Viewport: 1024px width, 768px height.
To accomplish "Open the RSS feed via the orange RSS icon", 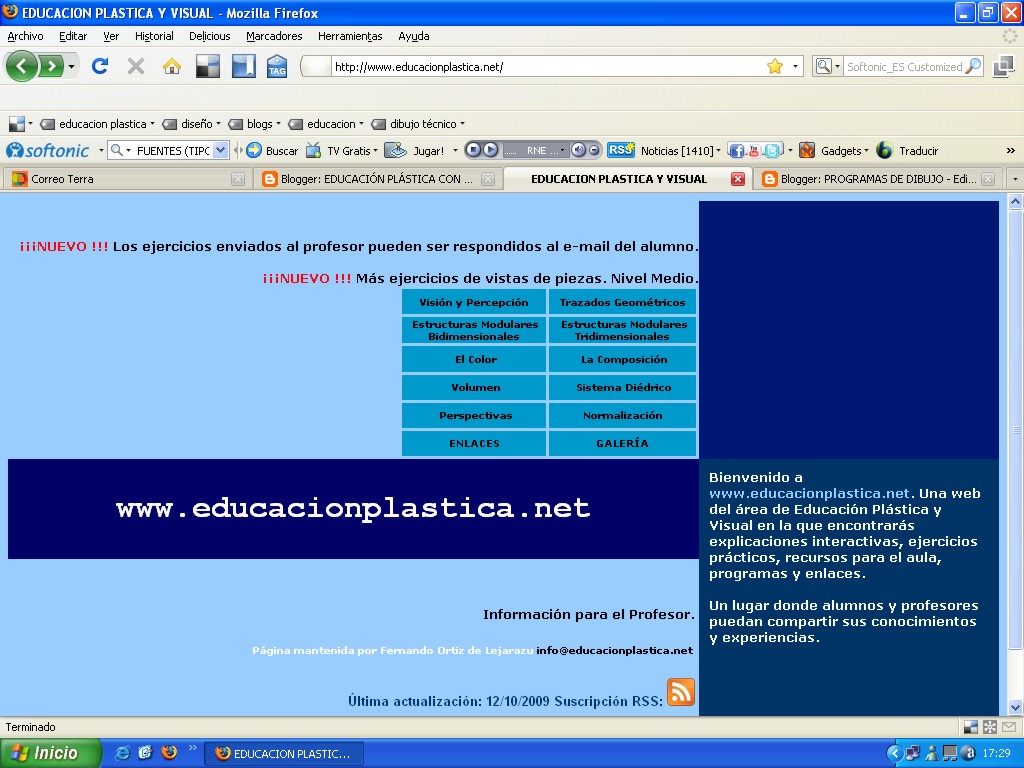I will (681, 694).
